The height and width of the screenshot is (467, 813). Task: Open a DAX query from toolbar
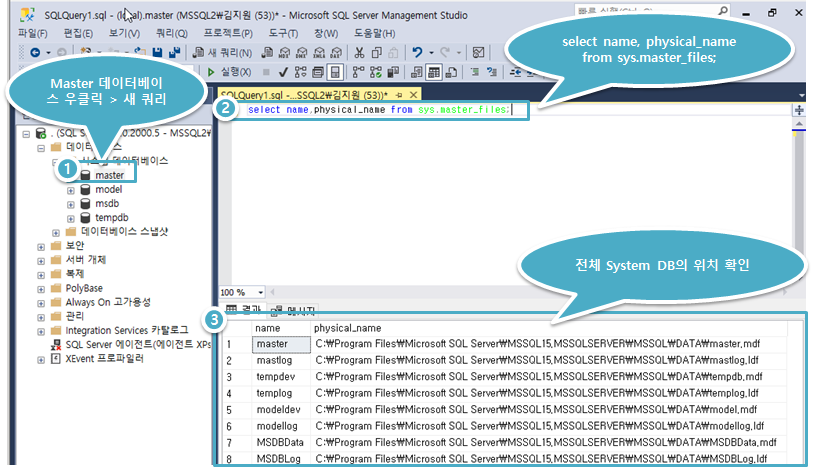coord(337,52)
